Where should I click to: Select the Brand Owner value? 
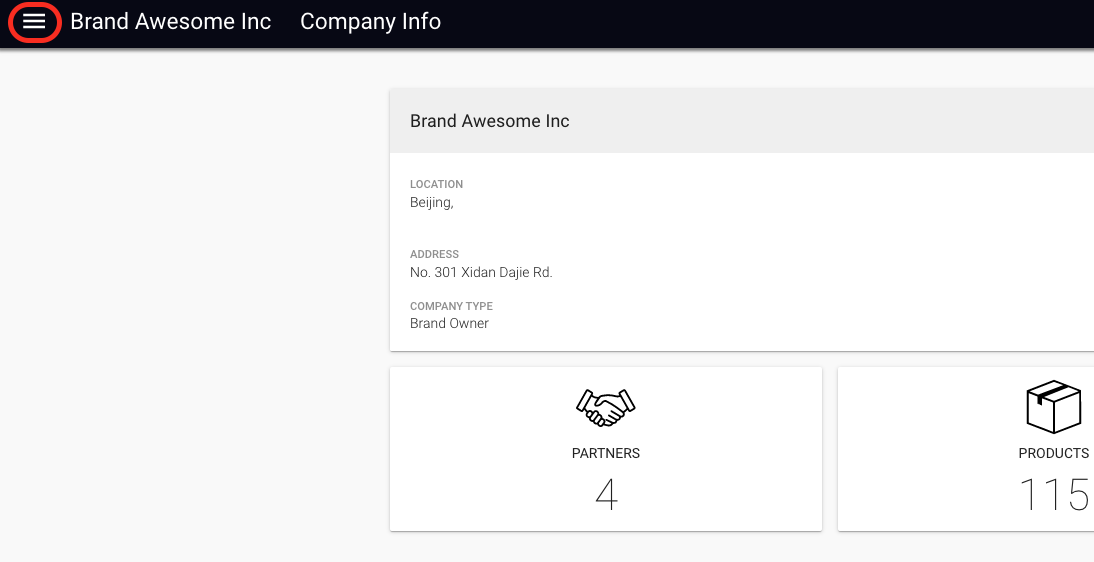tap(449, 323)
